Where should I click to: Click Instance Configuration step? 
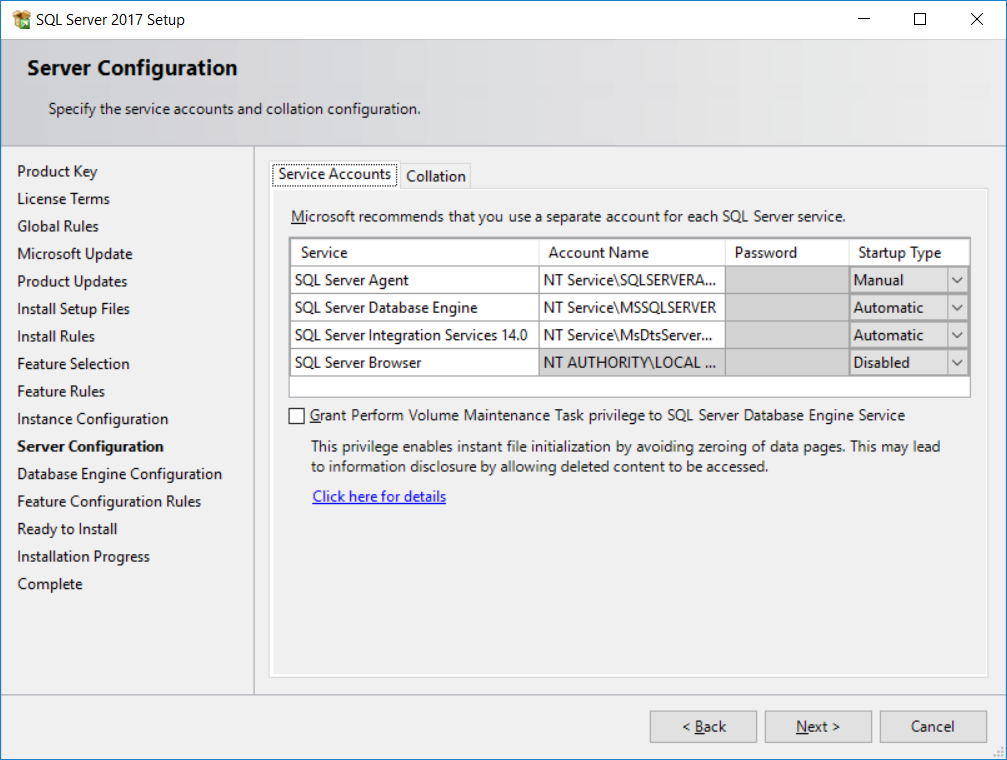(x=92, y=420)
